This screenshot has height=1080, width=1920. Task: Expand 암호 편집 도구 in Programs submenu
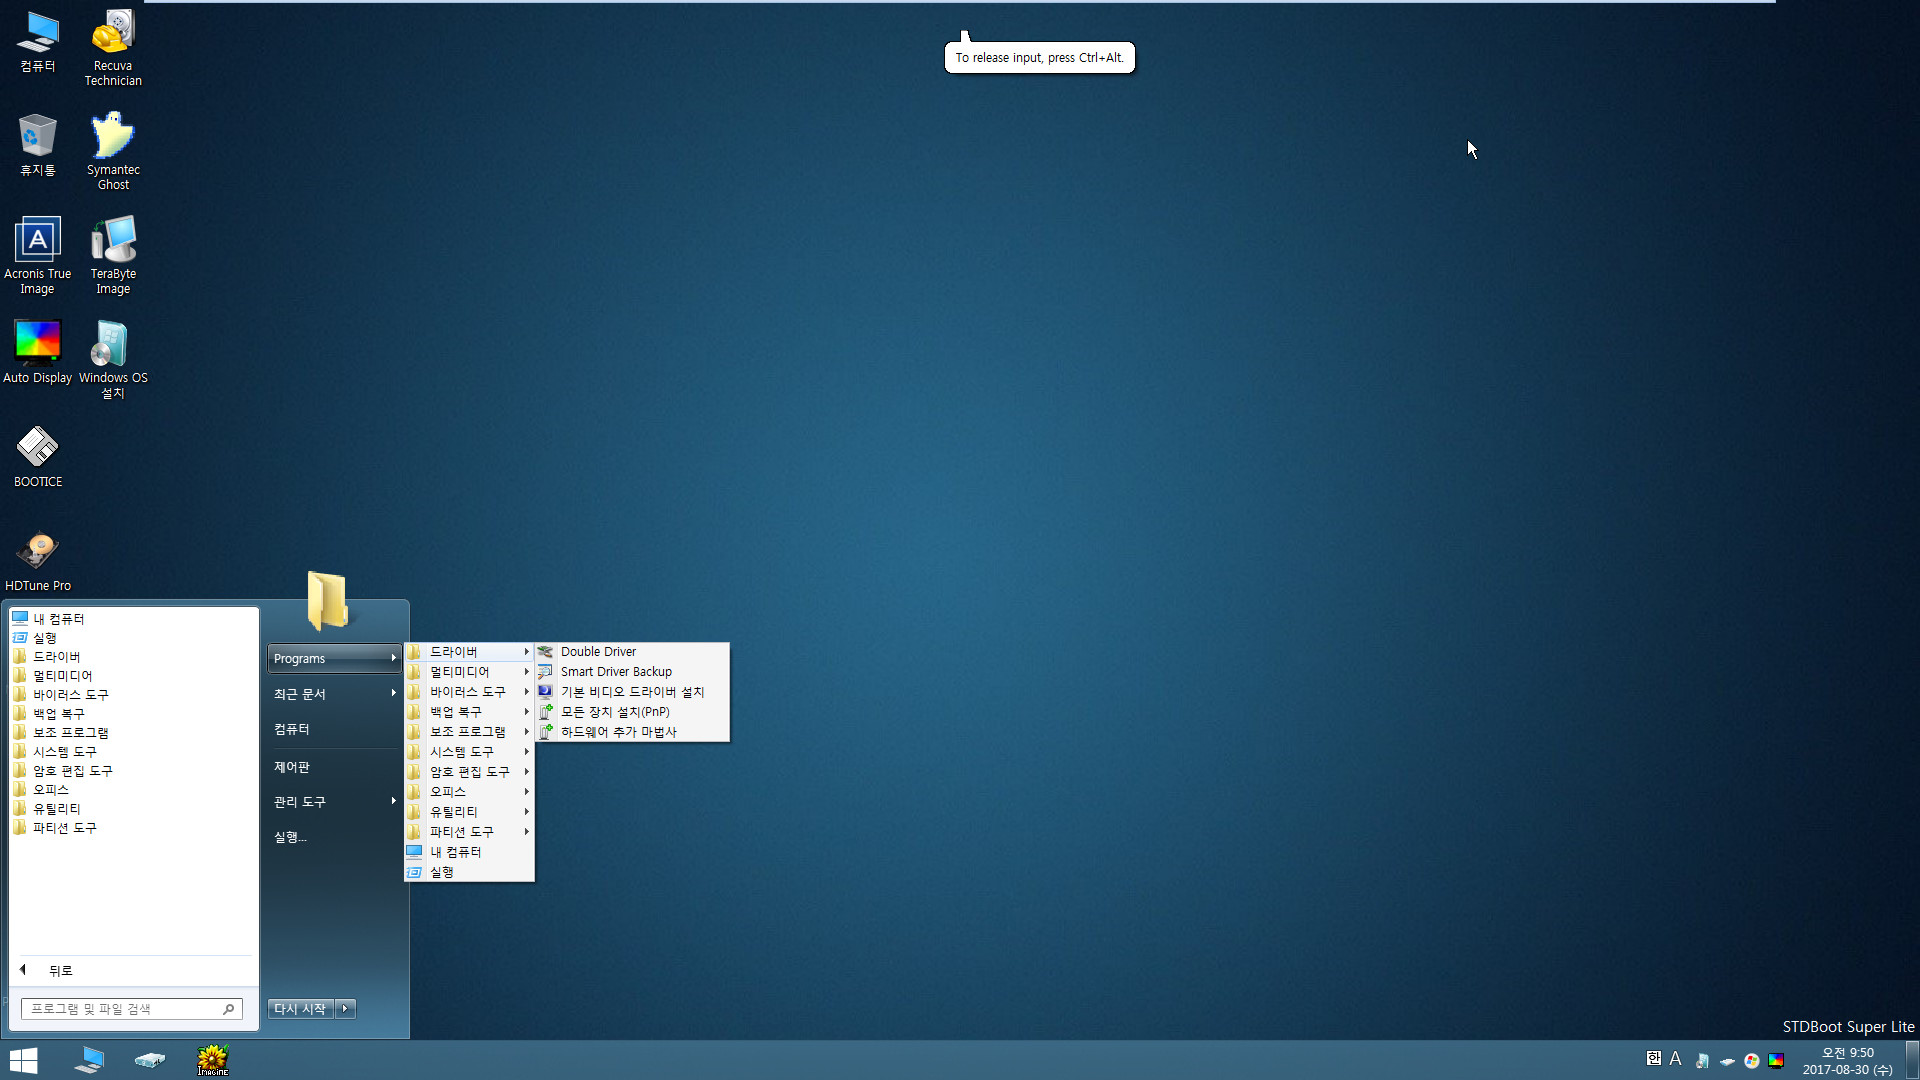click(469, 772)
